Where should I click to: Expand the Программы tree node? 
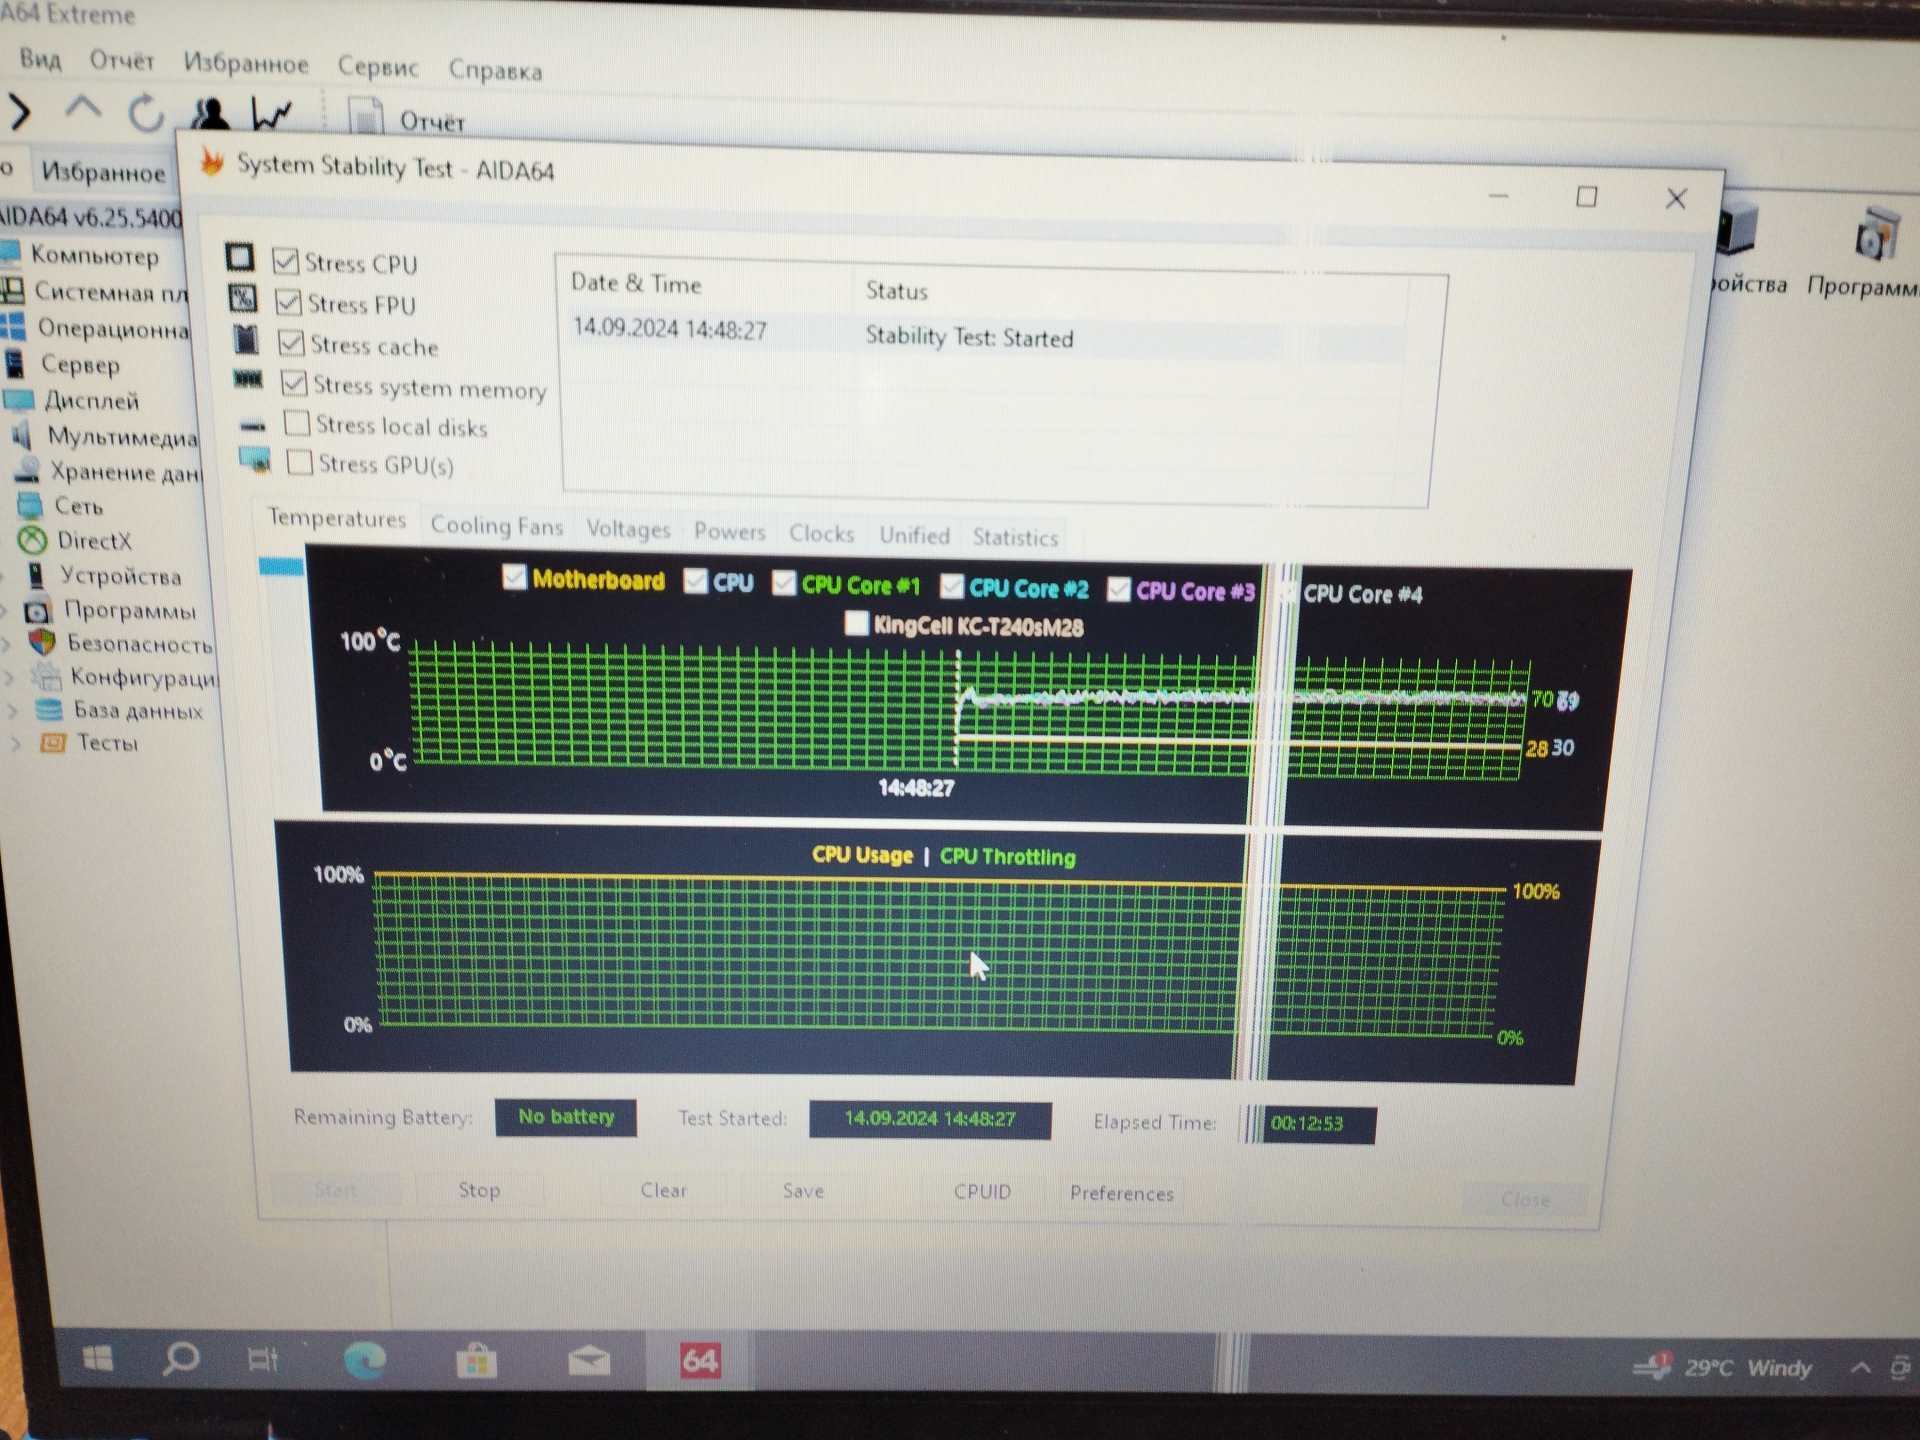(x=5, y=609)
